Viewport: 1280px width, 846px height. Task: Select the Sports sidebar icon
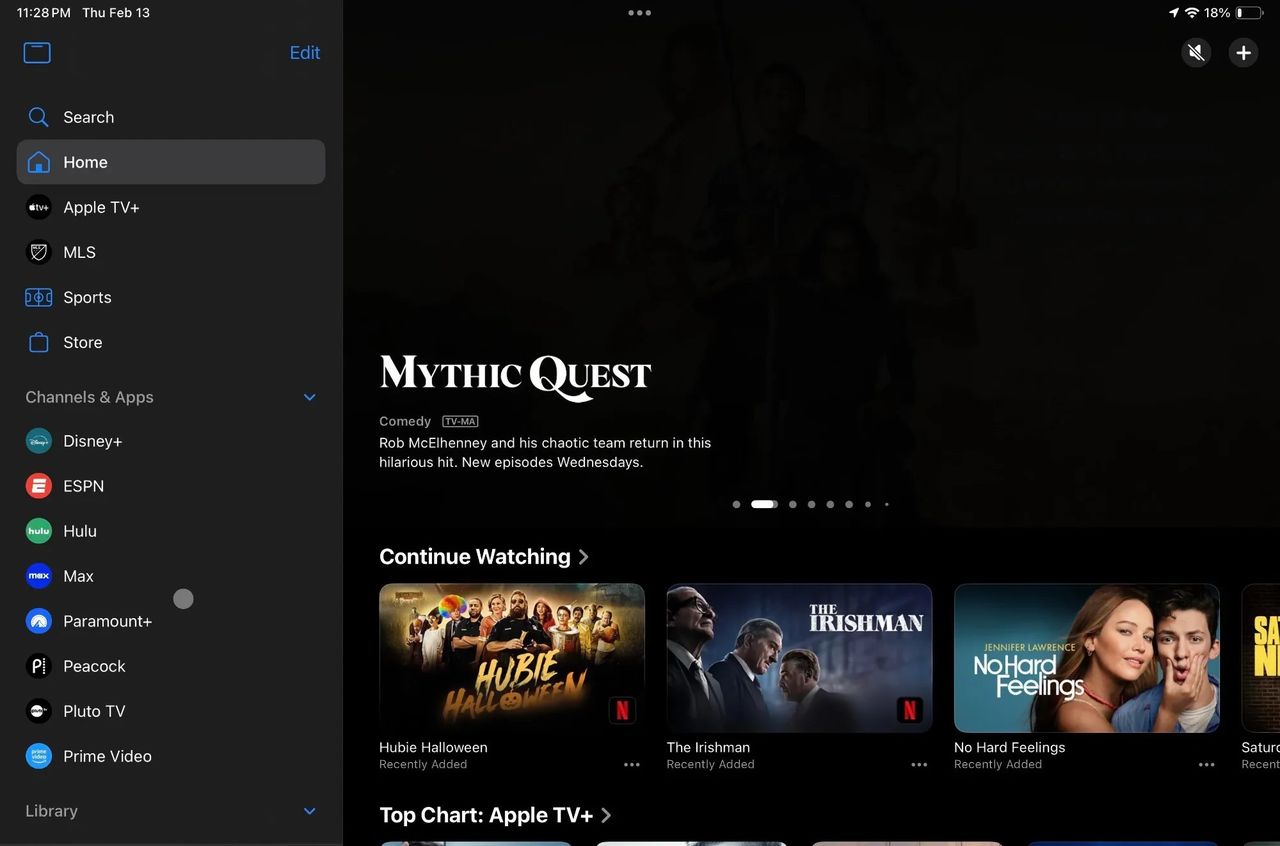point(38,297)
